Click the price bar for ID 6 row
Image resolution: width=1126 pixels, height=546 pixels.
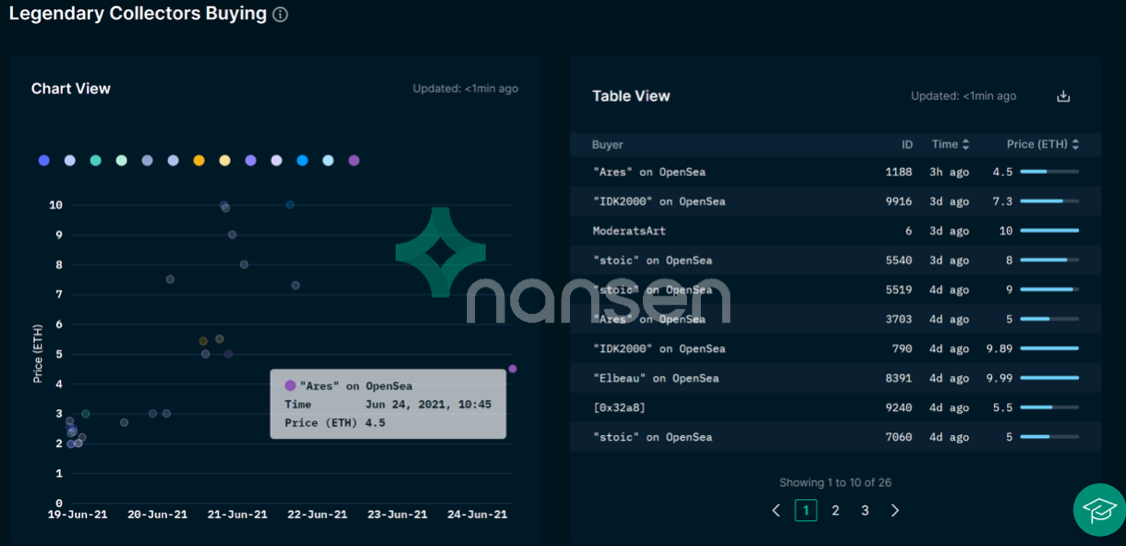1049,231
